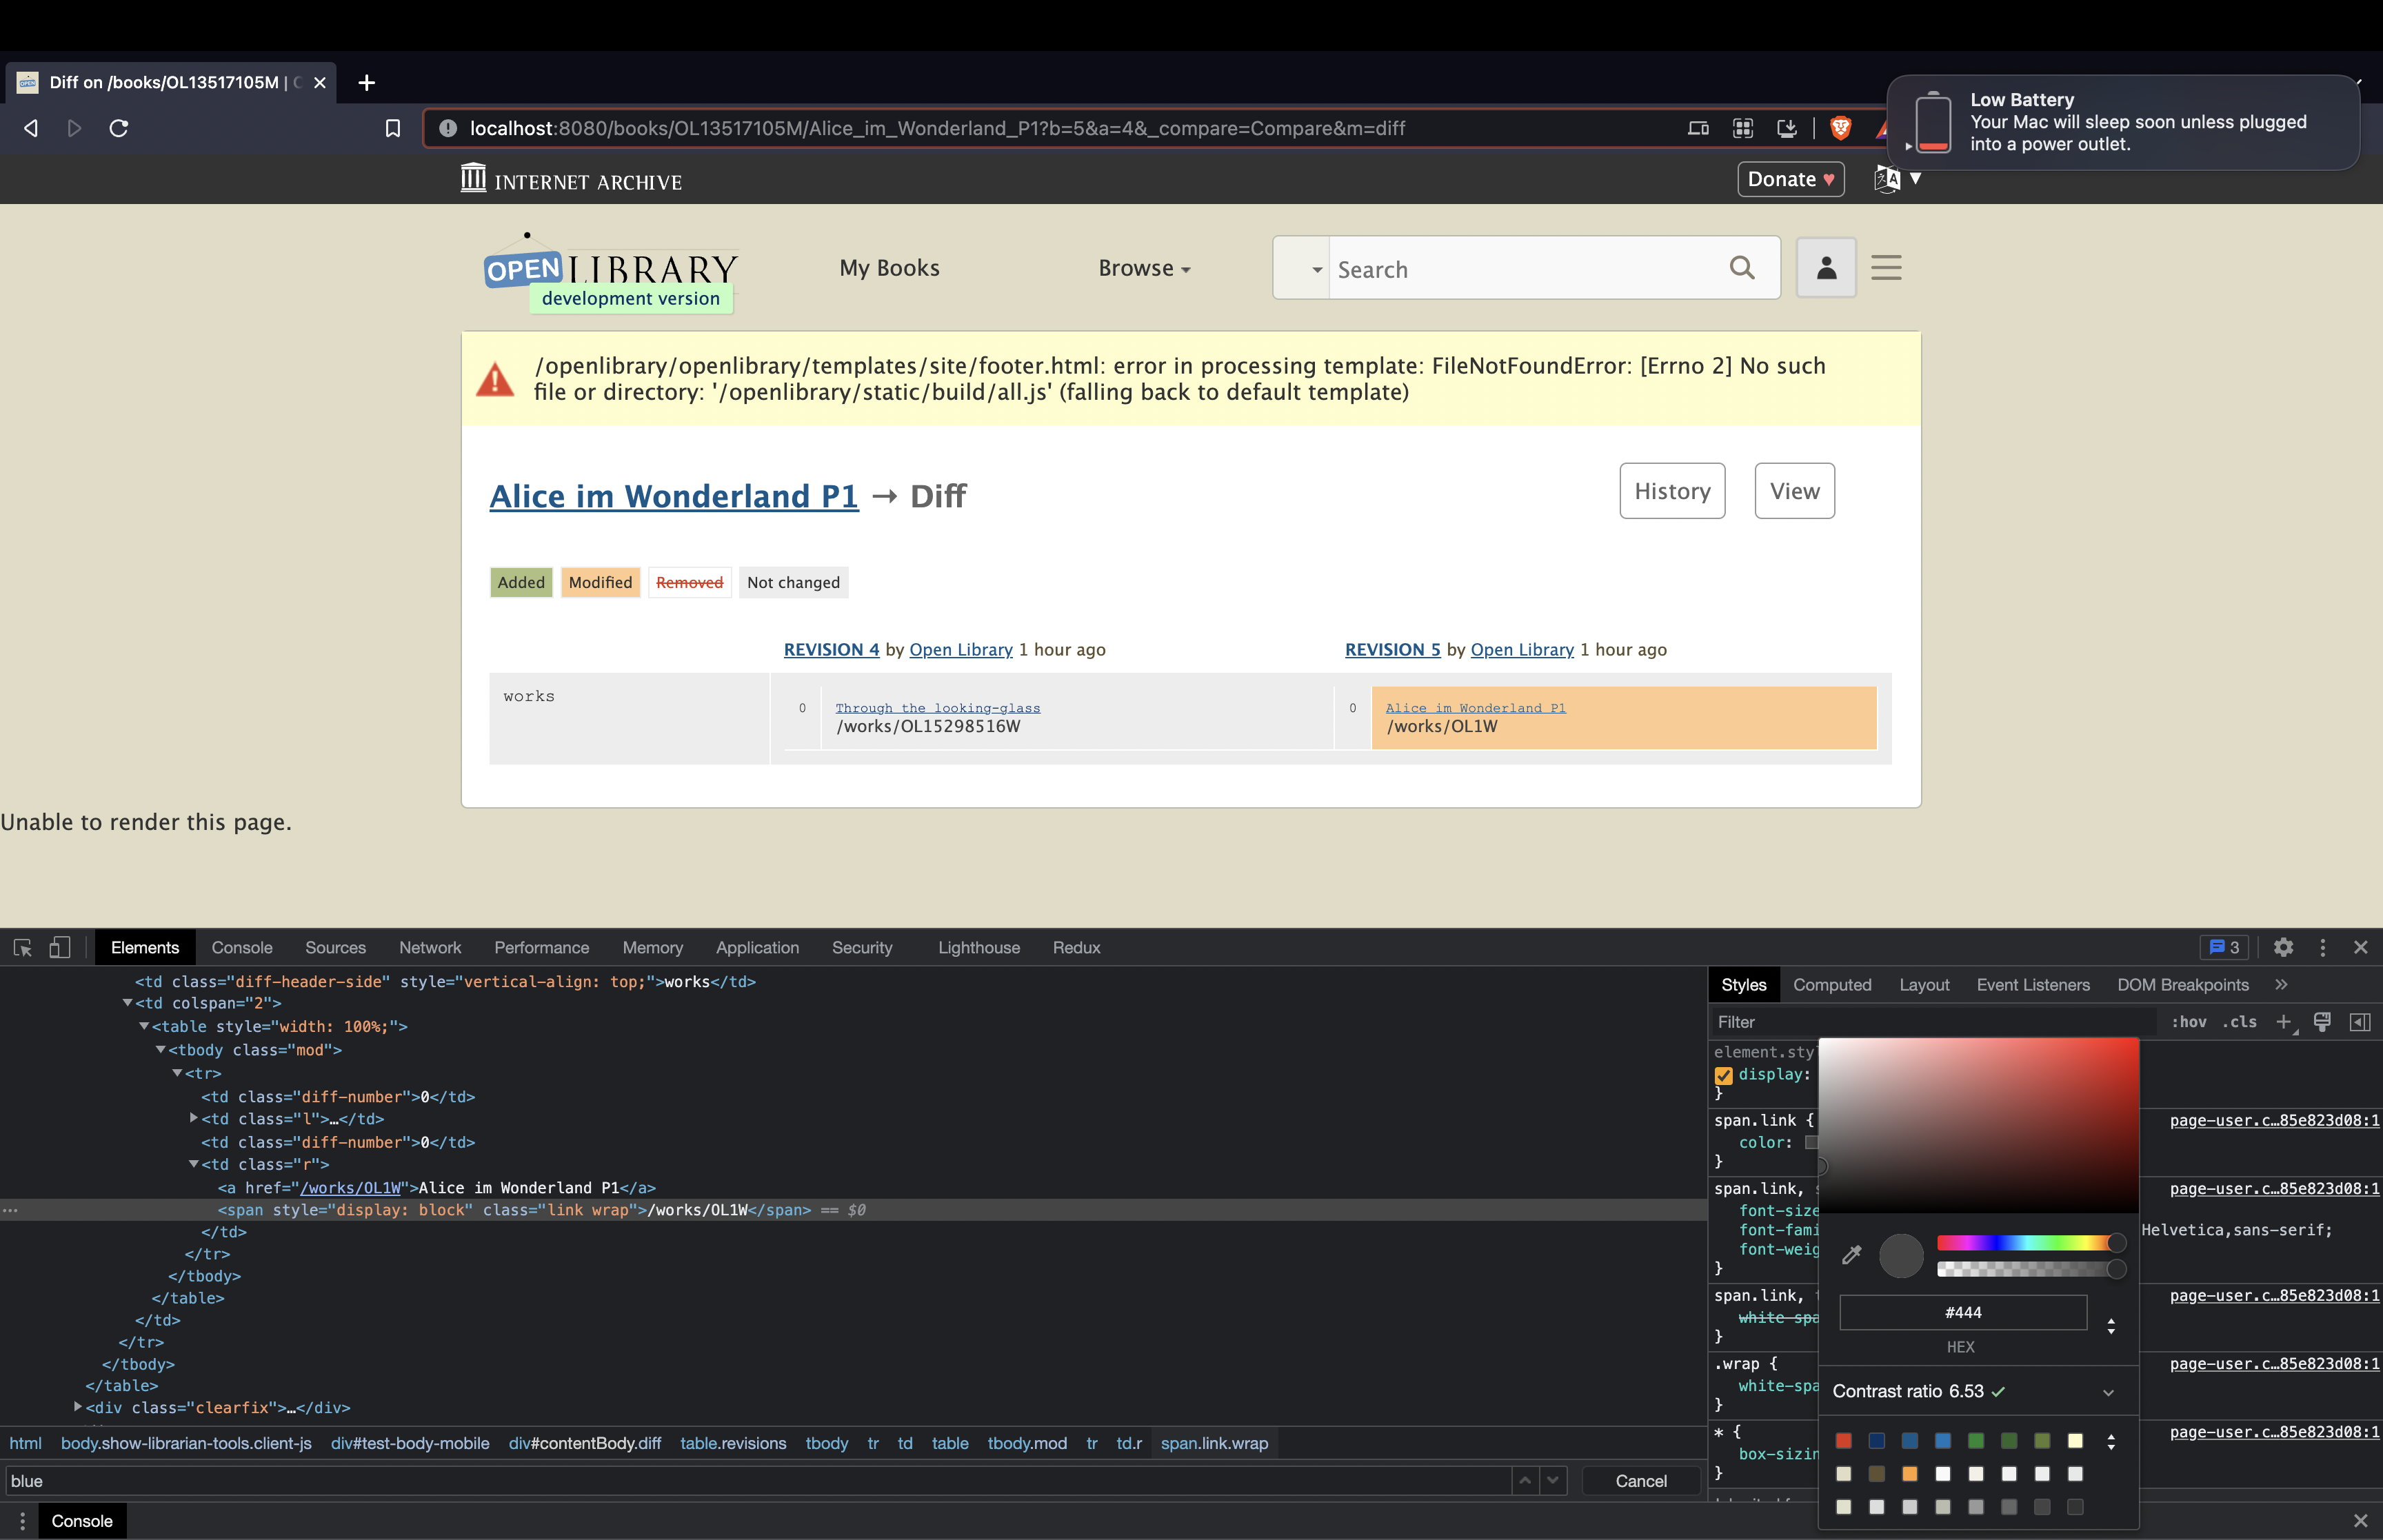Open DevTools three-dot customize menu
The width and height of the screenshot is (2383, 1540).
[2323, 947]
